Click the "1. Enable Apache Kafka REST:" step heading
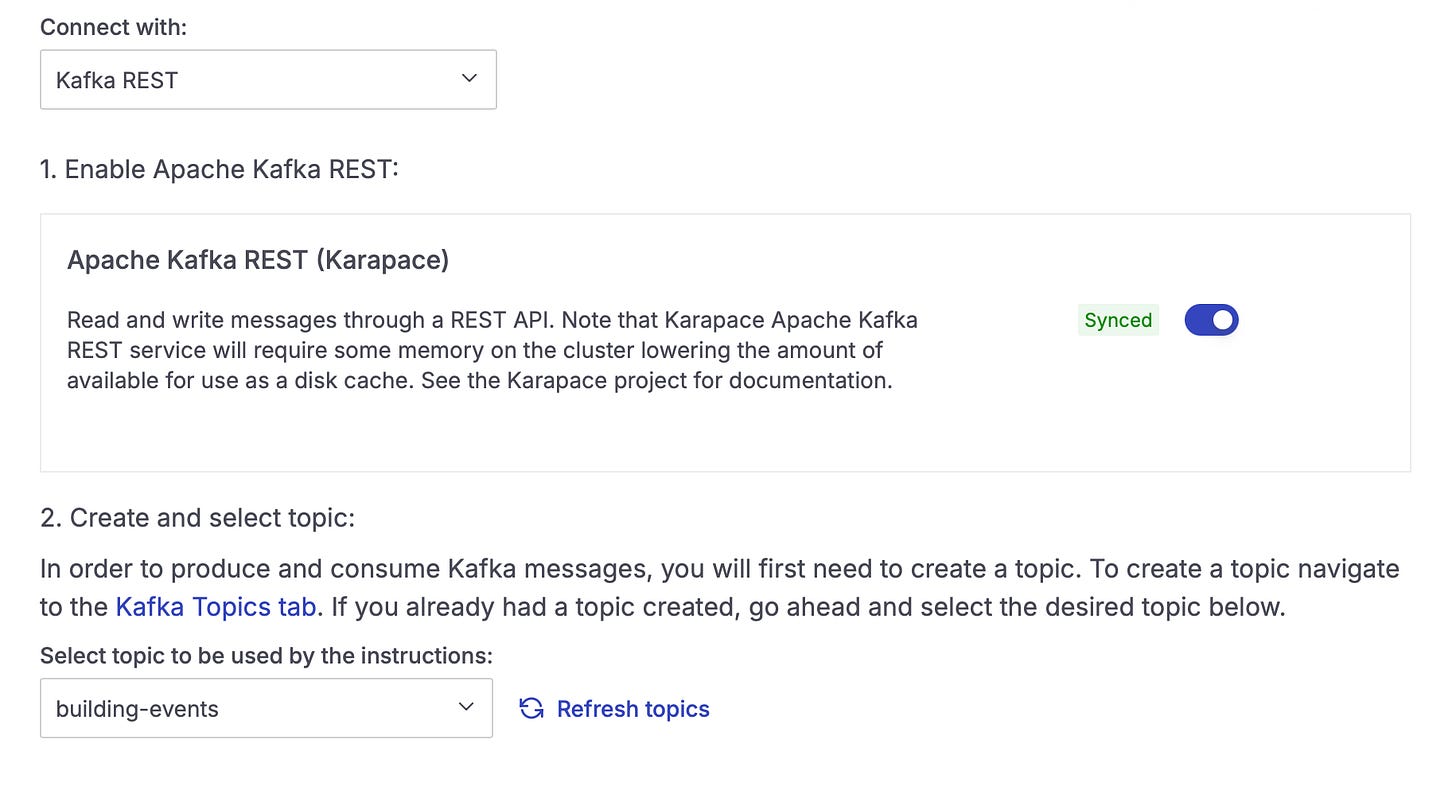The width and height of the screenshot is (1456, 786). pos(219,169)
